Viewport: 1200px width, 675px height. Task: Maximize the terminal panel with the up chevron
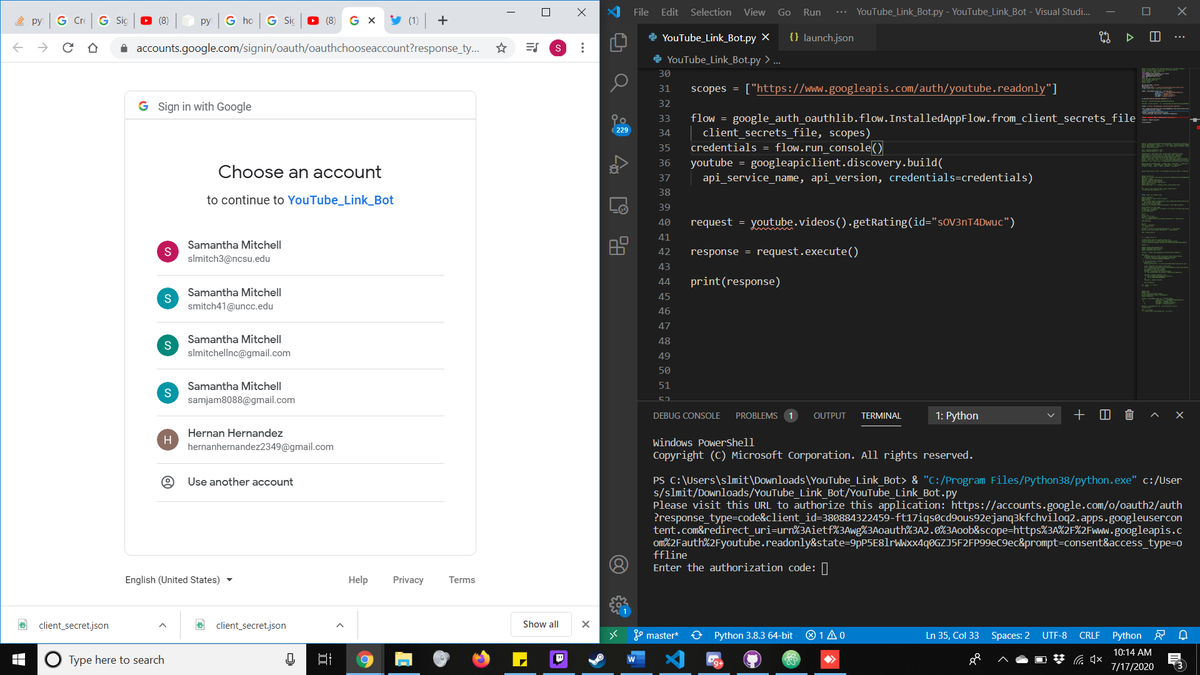point(1154,415)
